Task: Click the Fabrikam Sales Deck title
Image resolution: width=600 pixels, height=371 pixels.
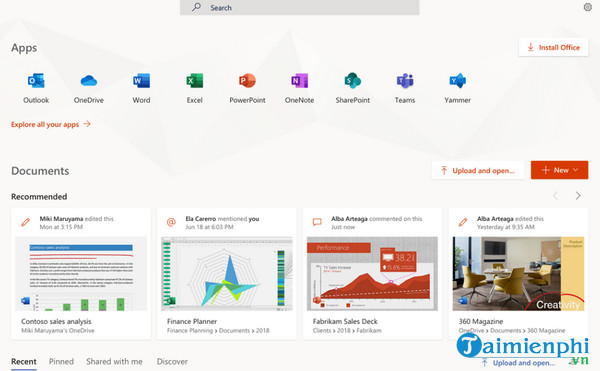Action: (345, 321)
